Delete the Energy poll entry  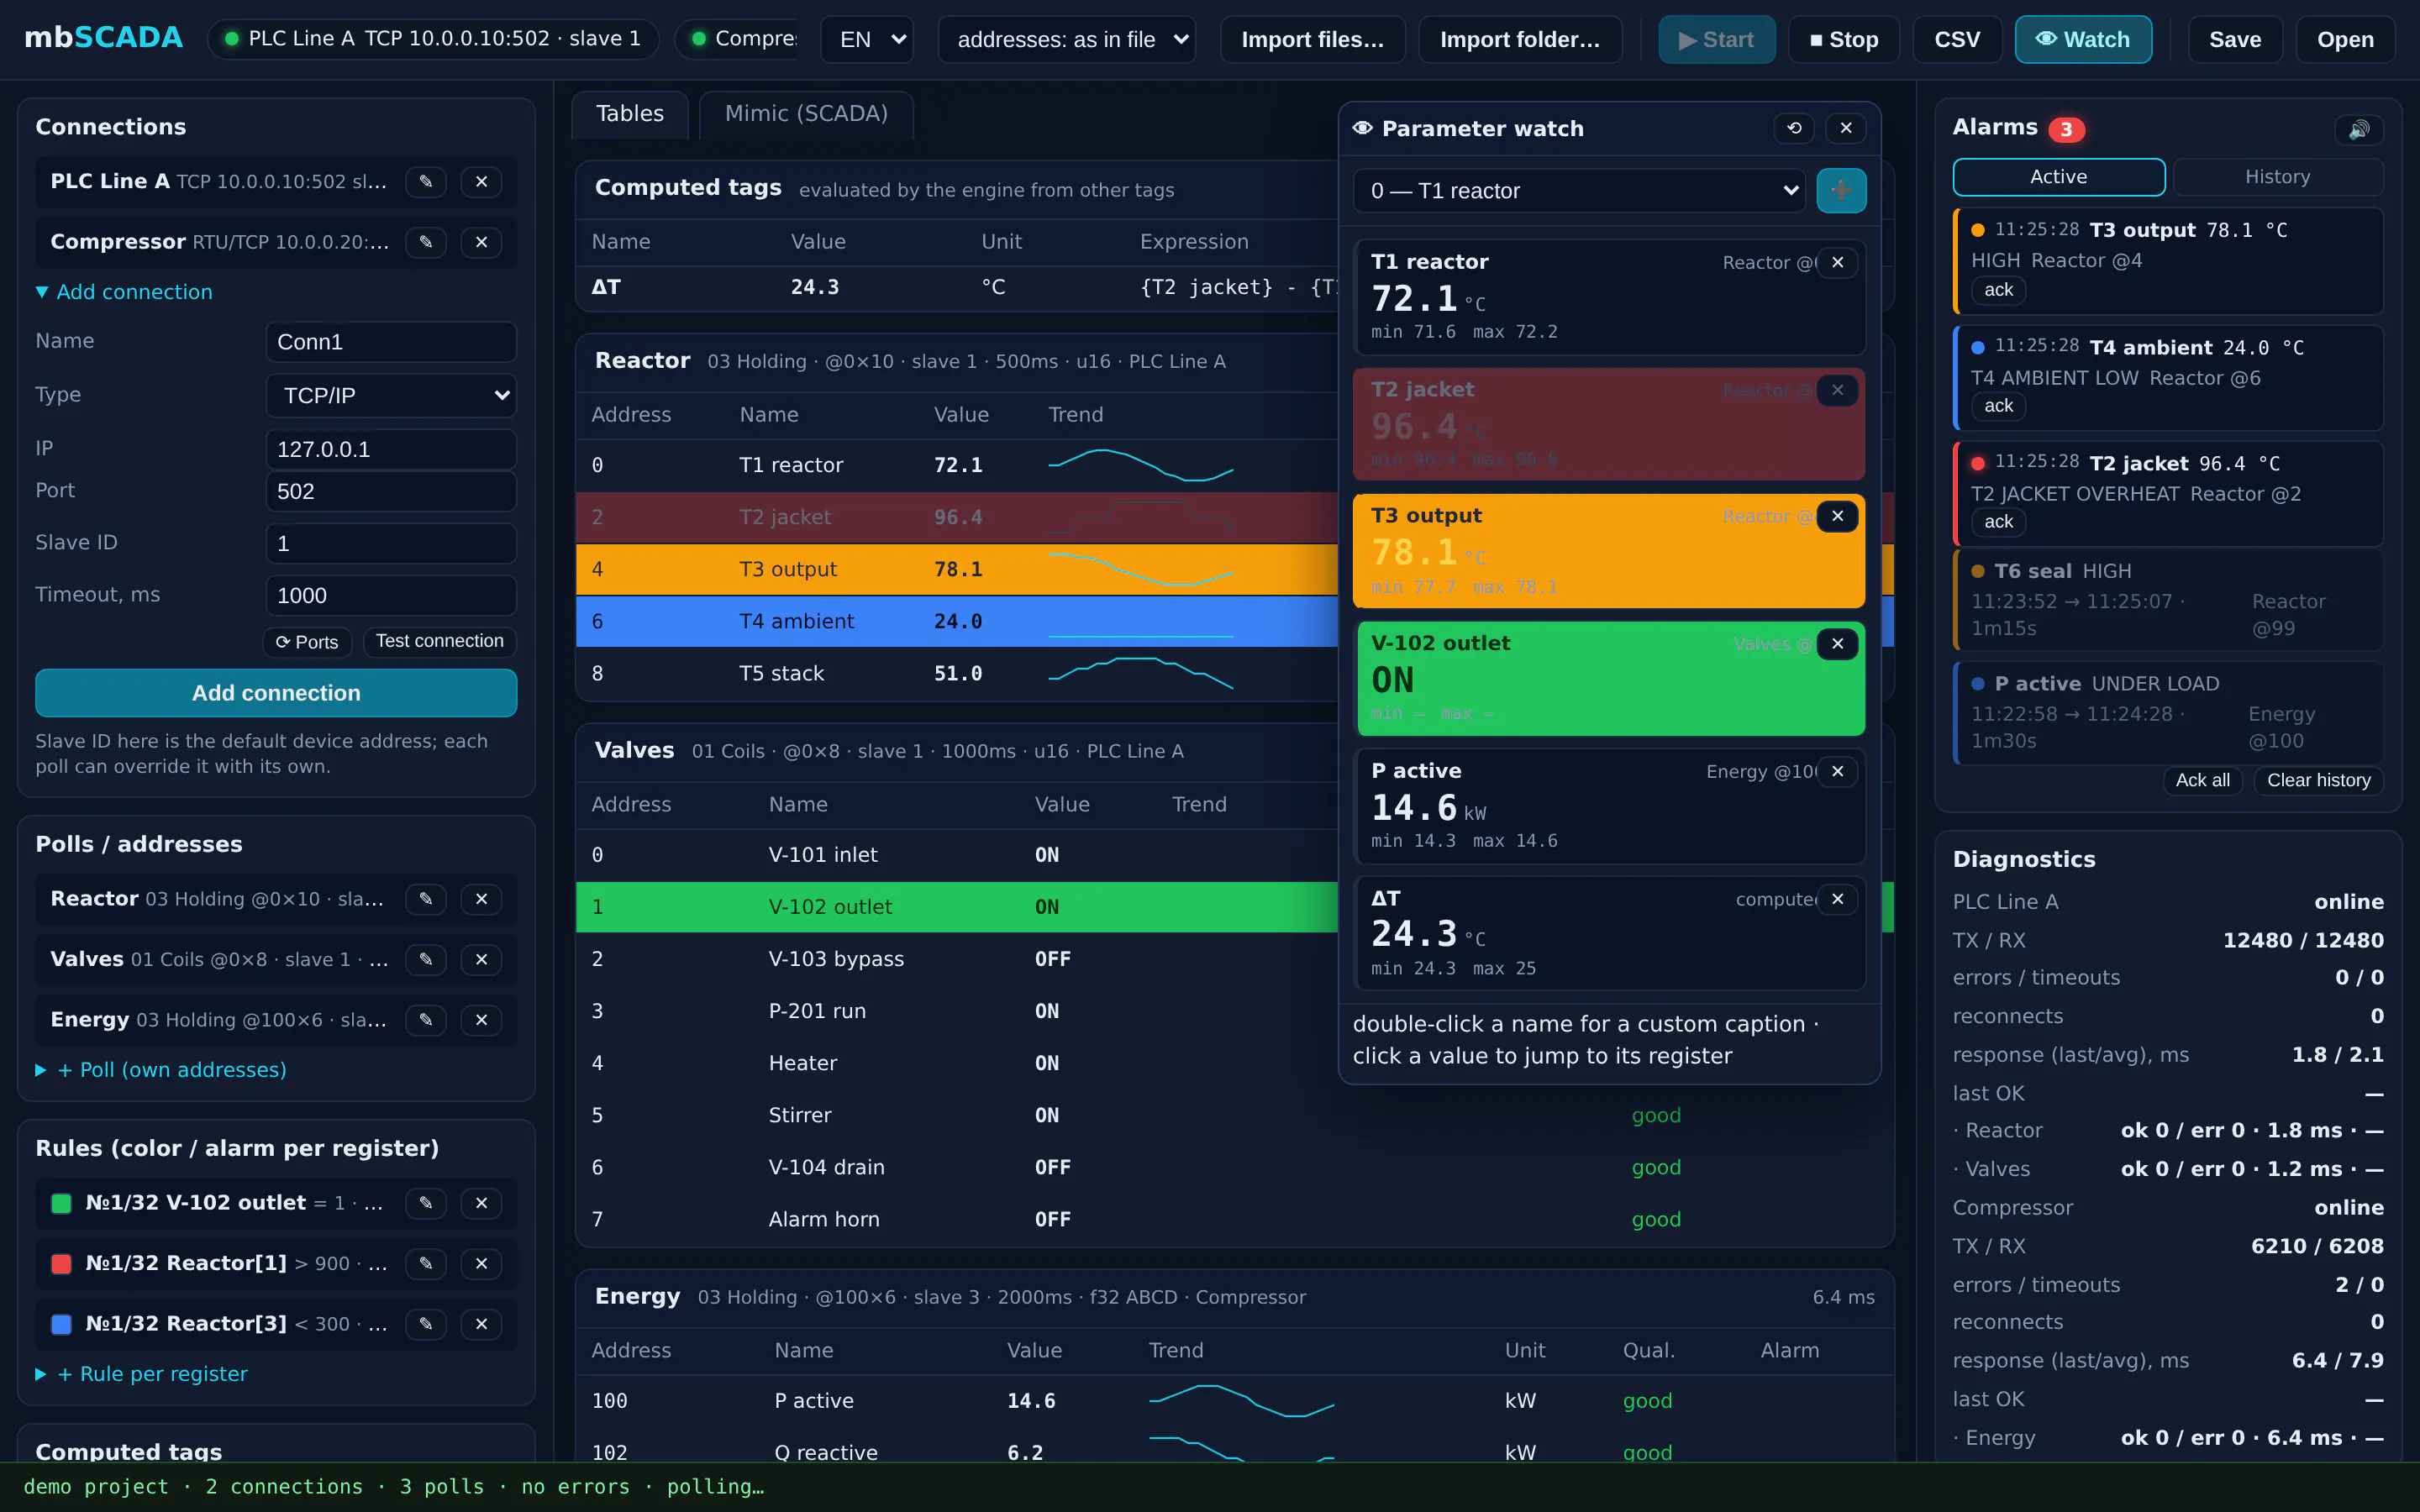[x=481, y=1020]
